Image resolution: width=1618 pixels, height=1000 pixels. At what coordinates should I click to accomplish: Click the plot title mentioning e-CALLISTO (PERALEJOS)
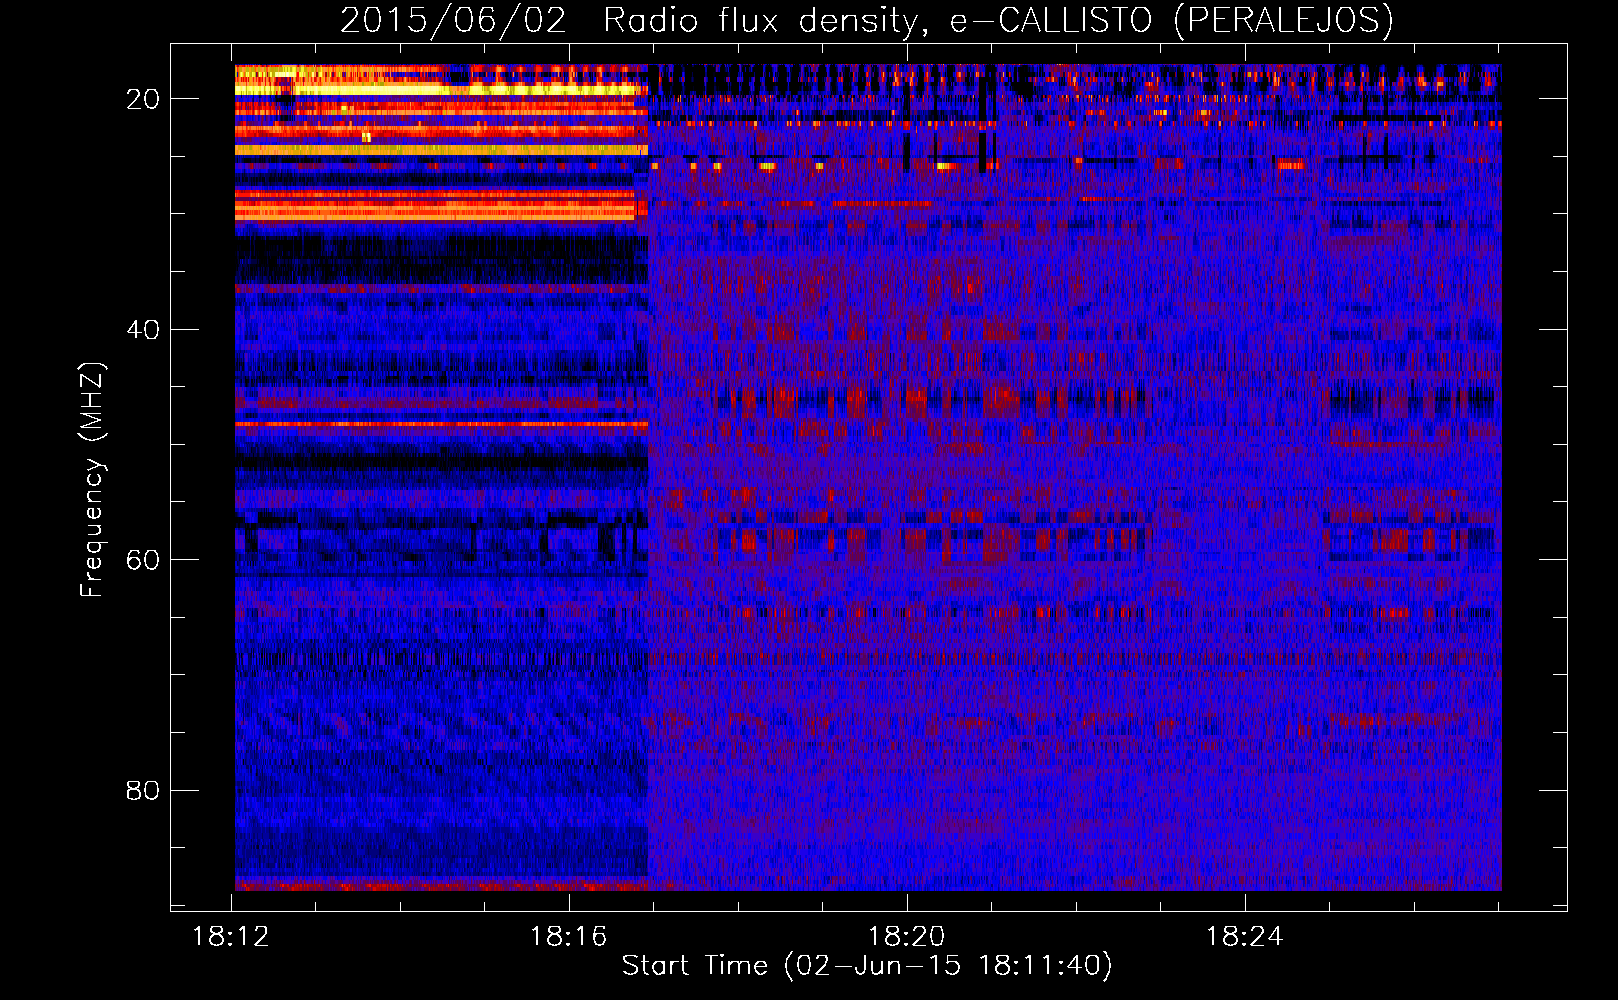tap(867, 20)
